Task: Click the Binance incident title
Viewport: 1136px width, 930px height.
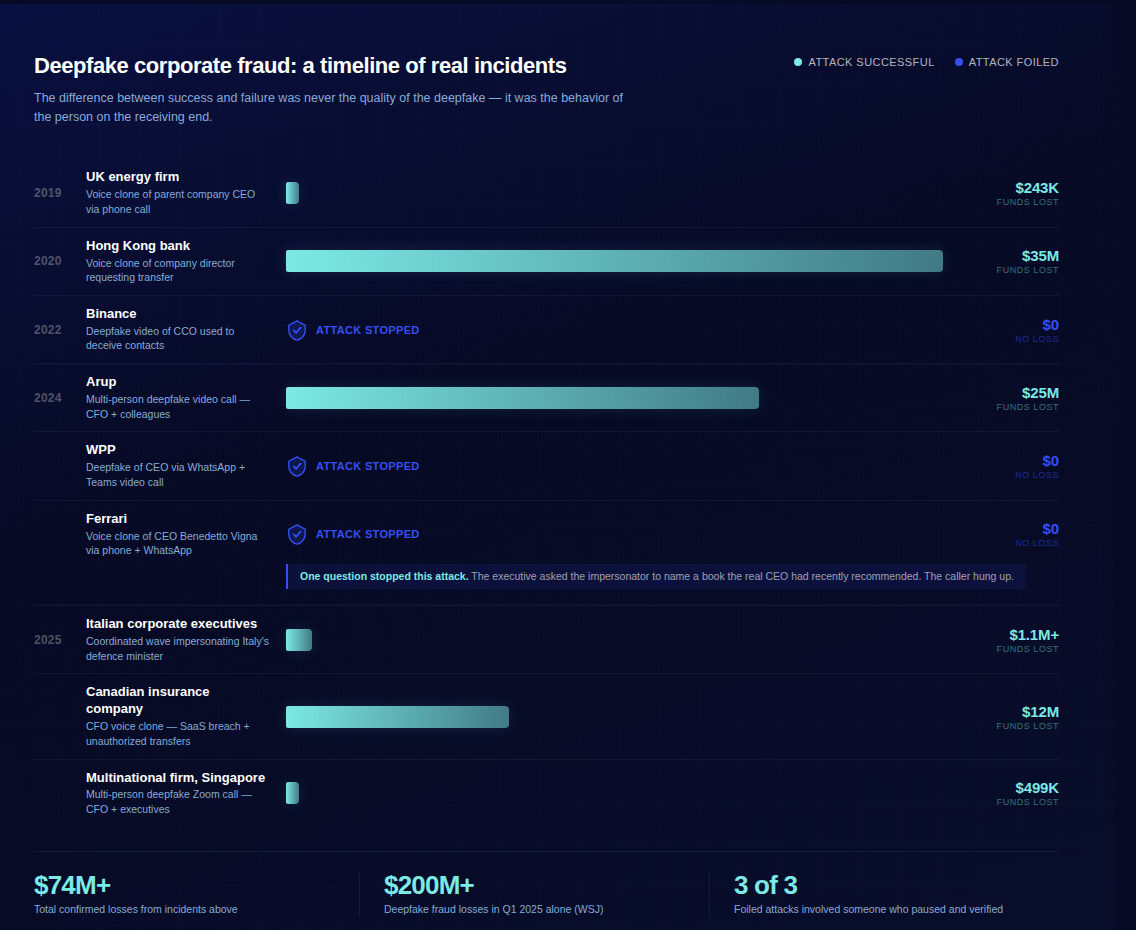Action: (111, 313)
